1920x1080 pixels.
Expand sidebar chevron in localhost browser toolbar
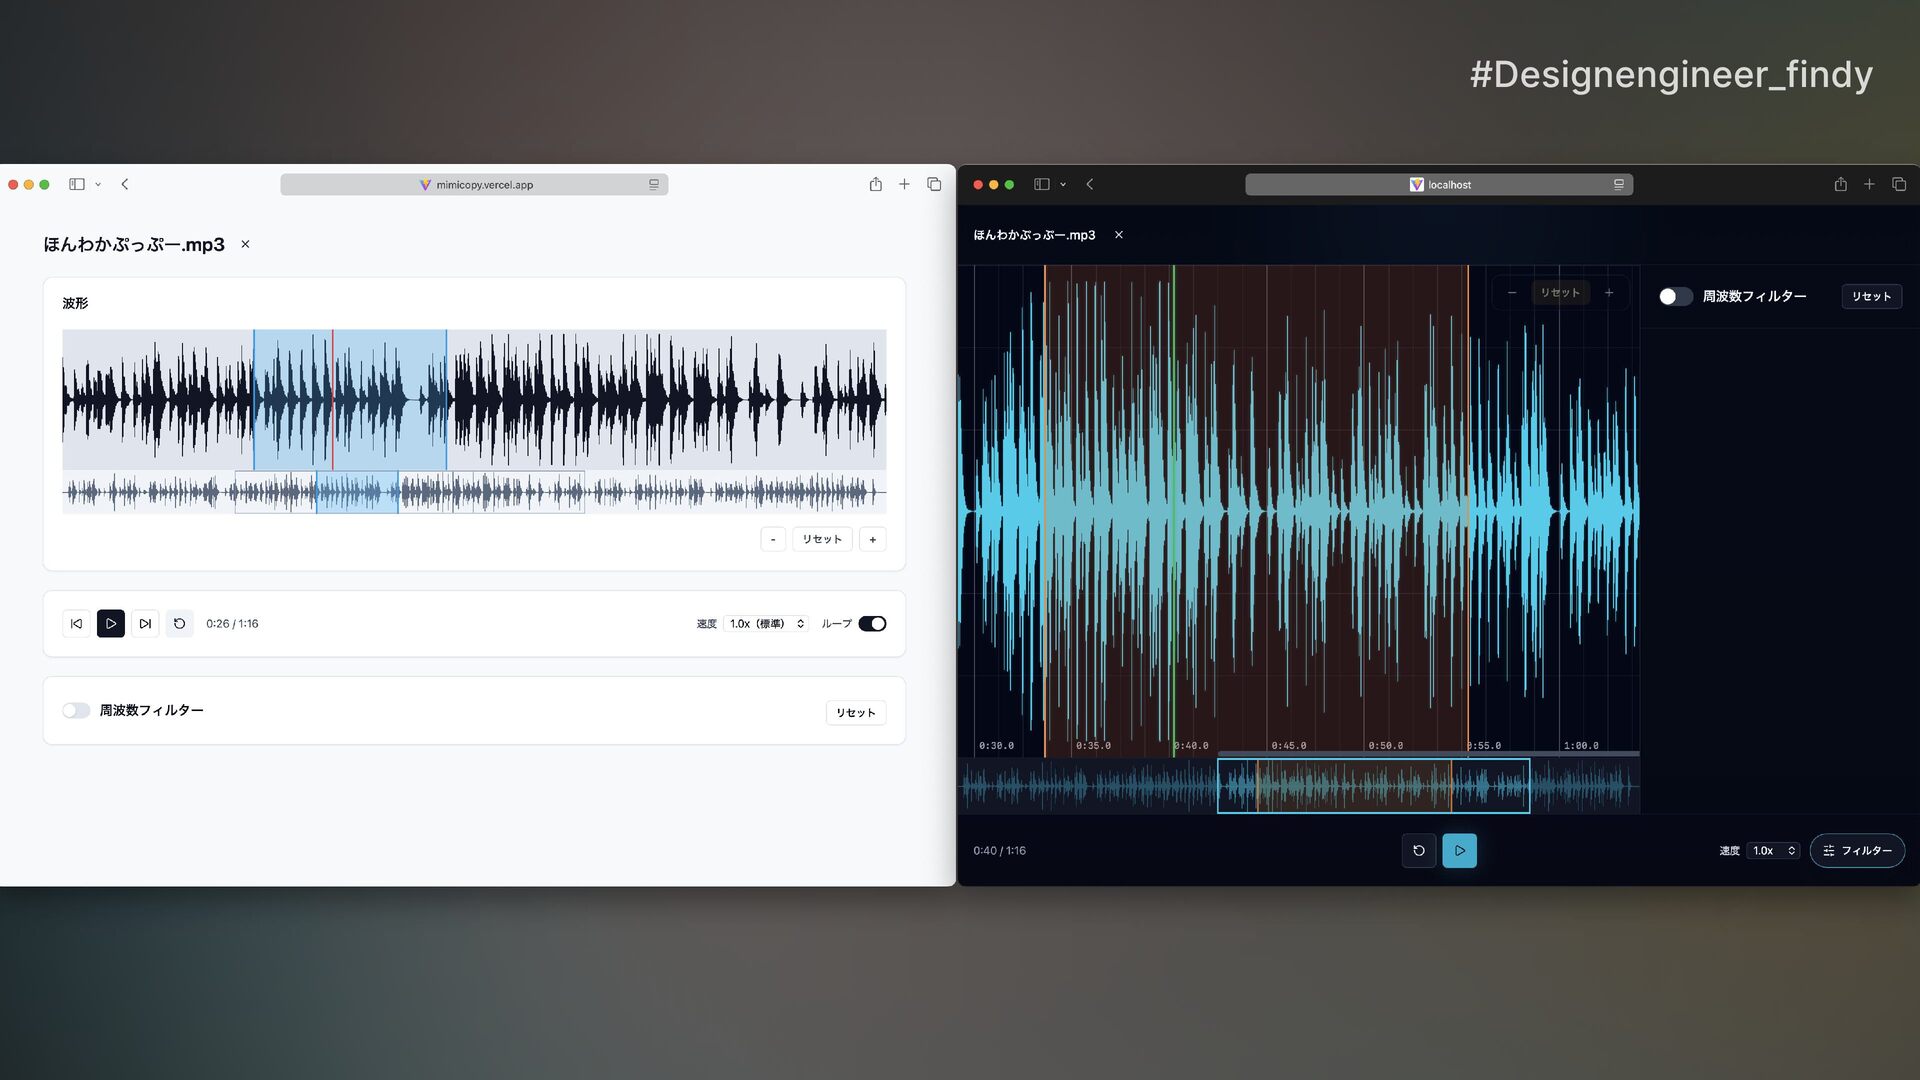click(1063, 185)
